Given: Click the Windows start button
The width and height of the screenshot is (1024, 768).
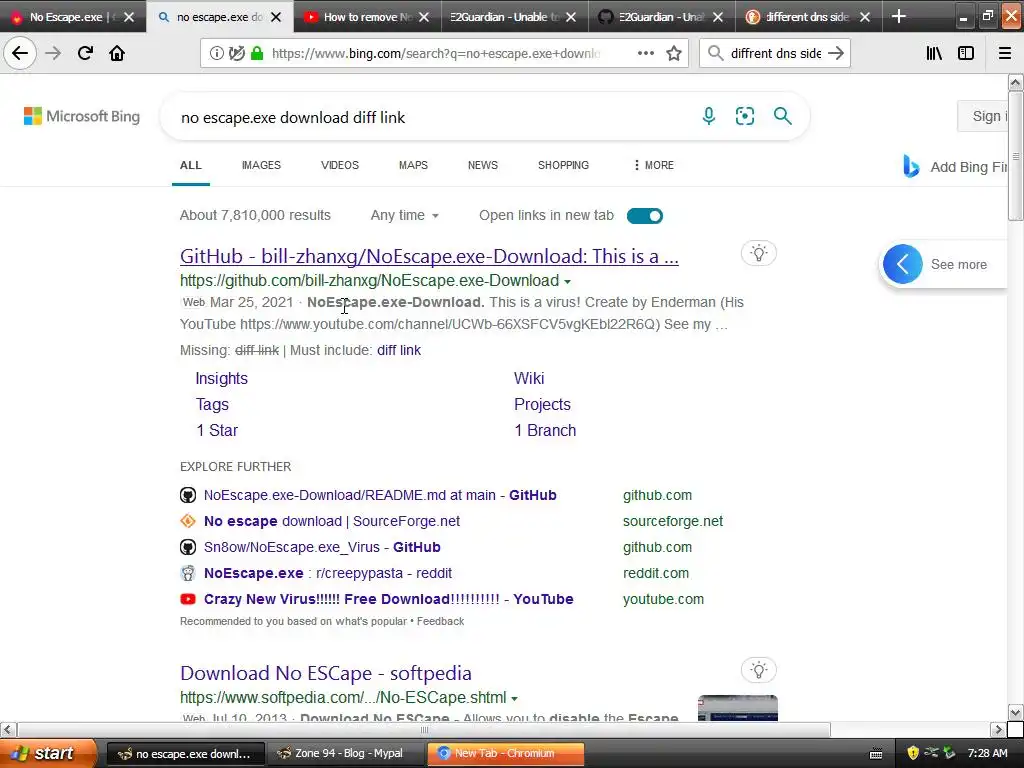Looking at the screenshot, I should click(48, 753).
